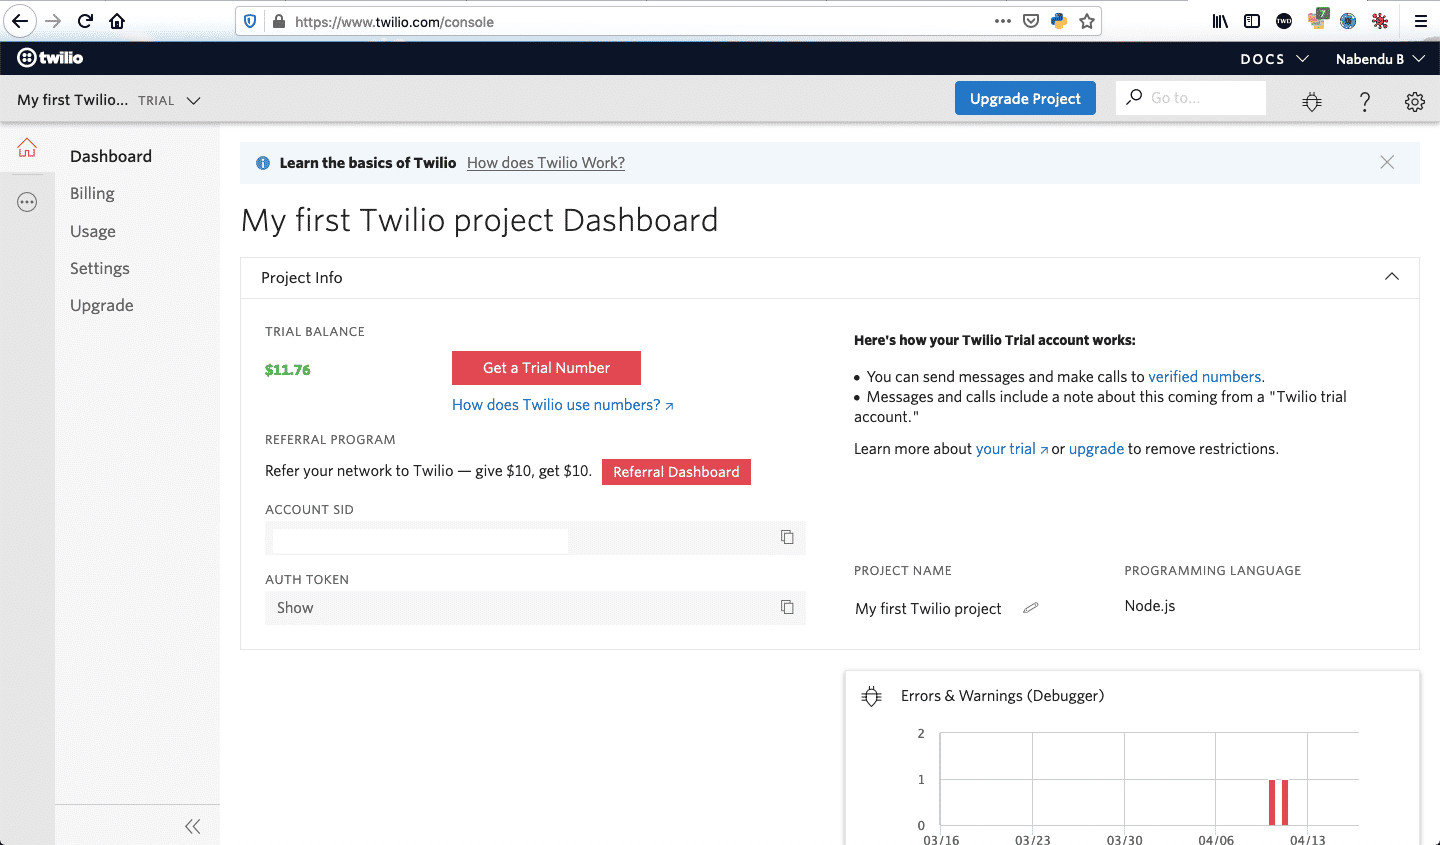Click the browser back arrow button
The width and height of the screenshot is (1440, 845).
(20, 21)
